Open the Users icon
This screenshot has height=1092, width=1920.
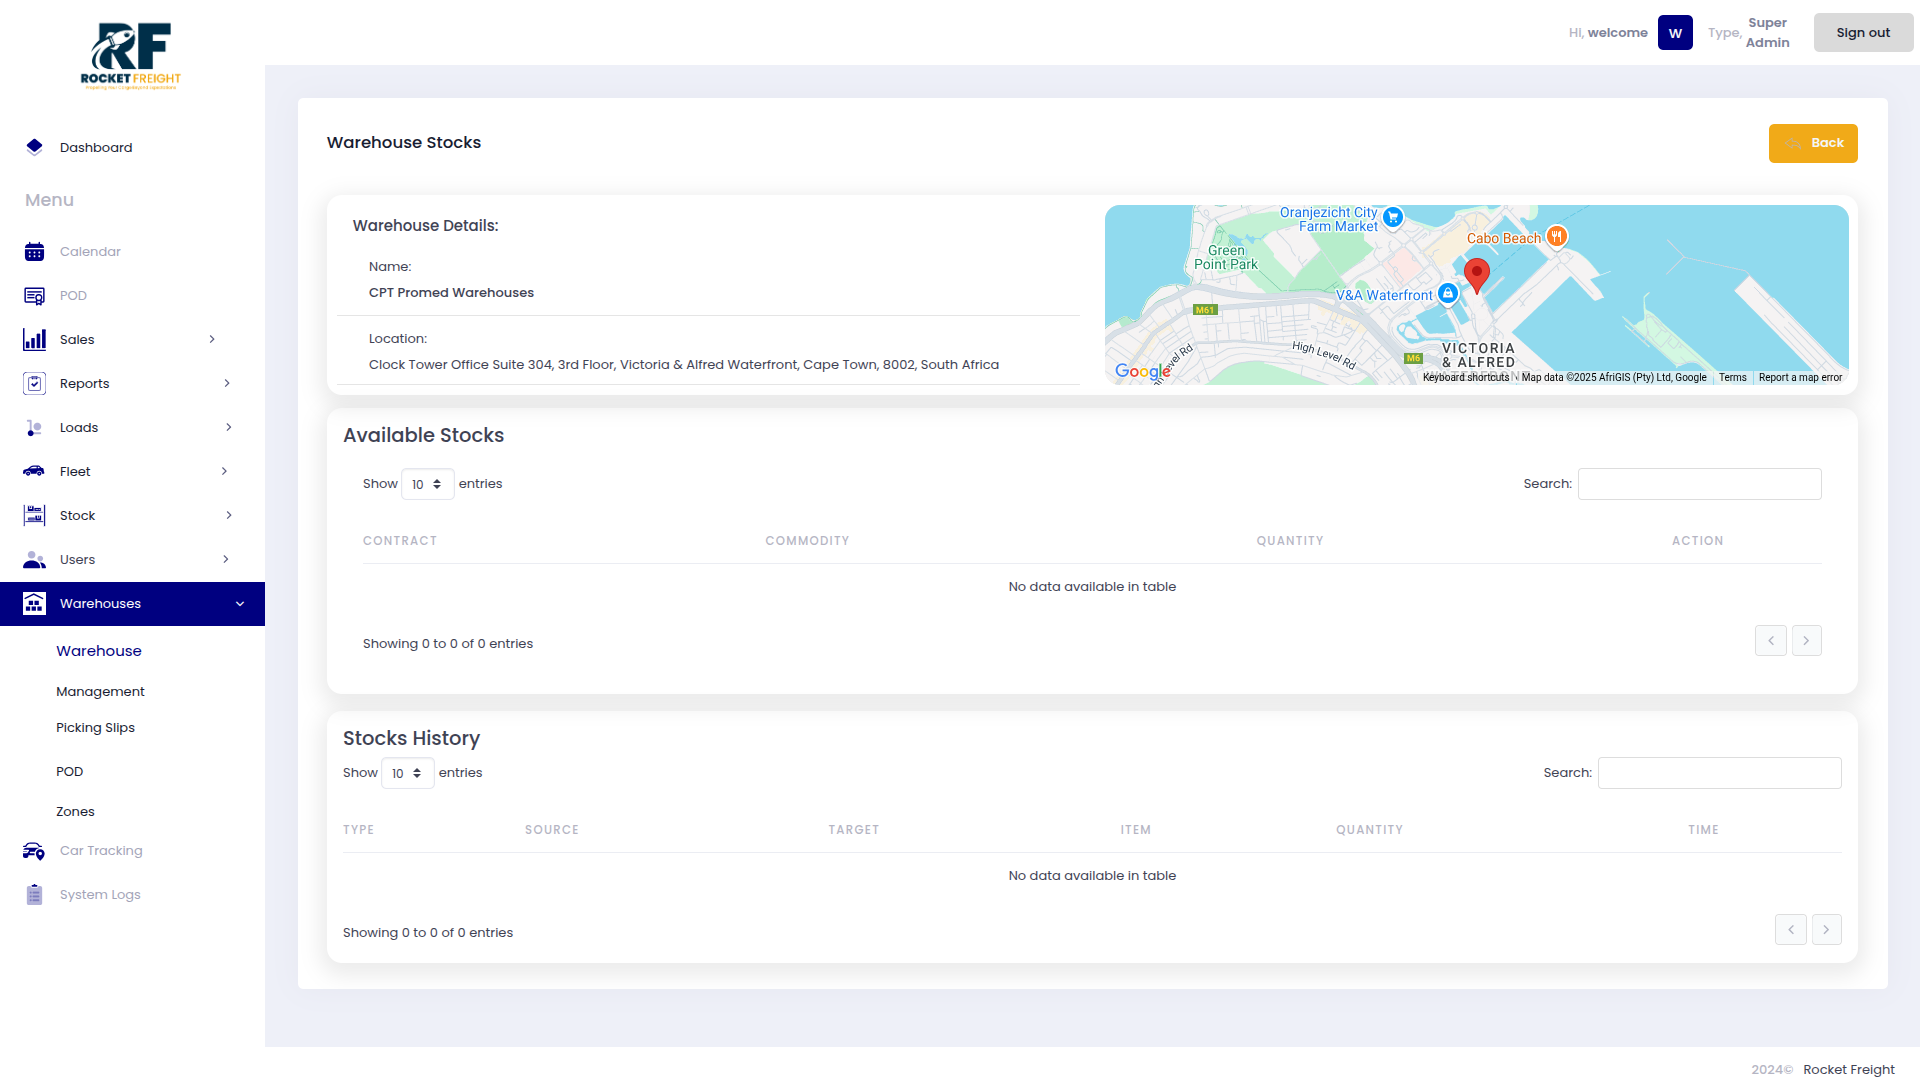click(x=34, y=559)
